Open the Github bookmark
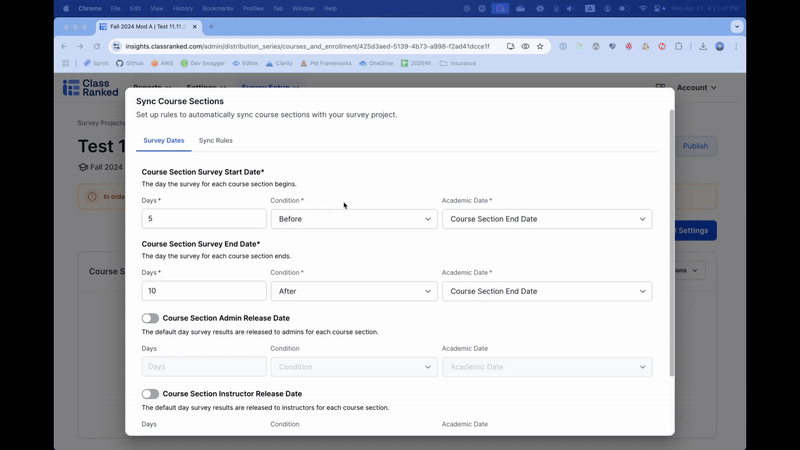The image size is (800, 450). tap(130, 63)
